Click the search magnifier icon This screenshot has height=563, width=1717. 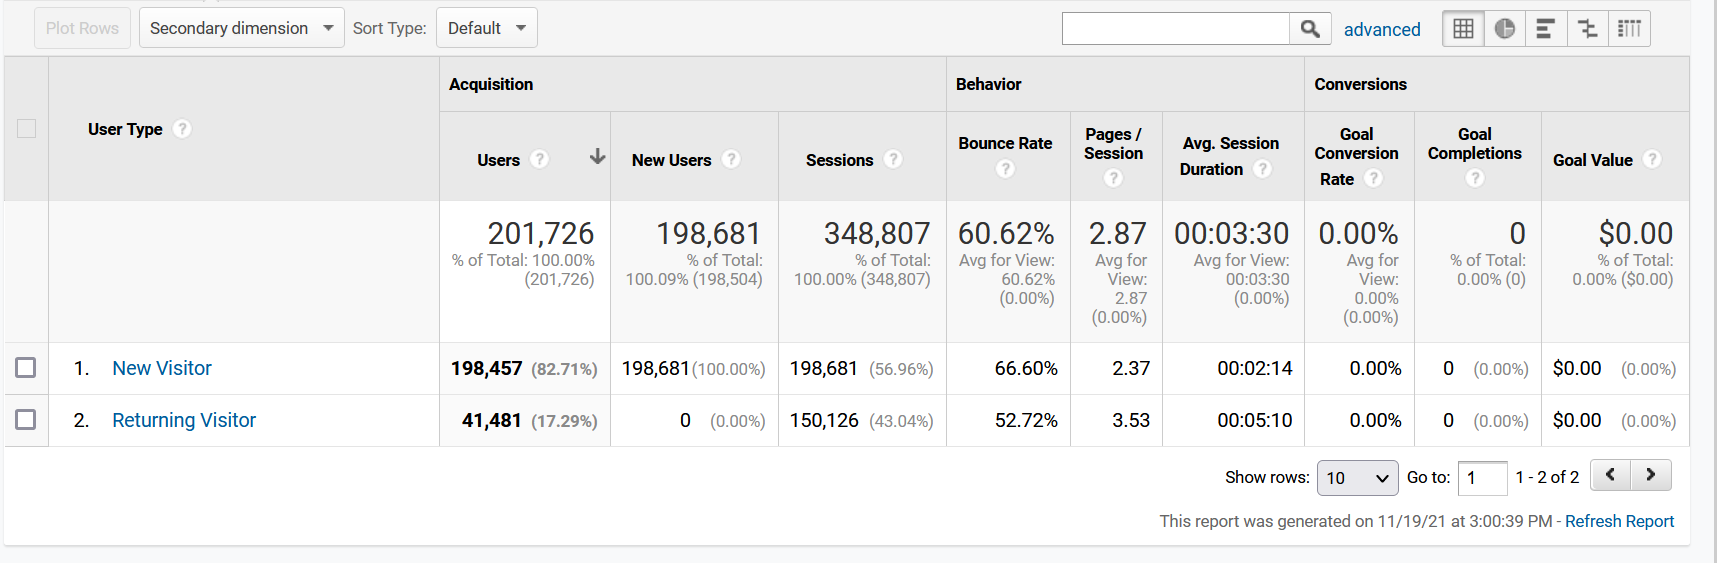tap(1310, 29)
